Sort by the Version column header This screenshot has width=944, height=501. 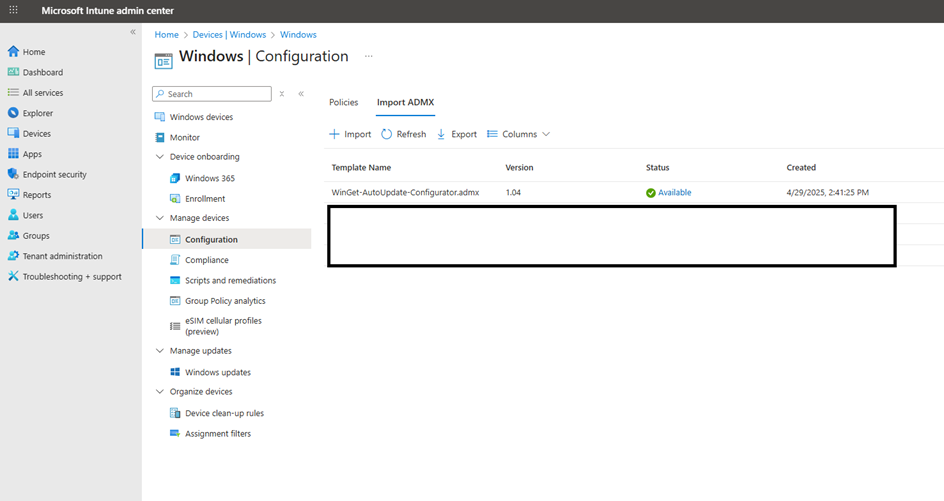pyautogui.click(x=519, y=167)
